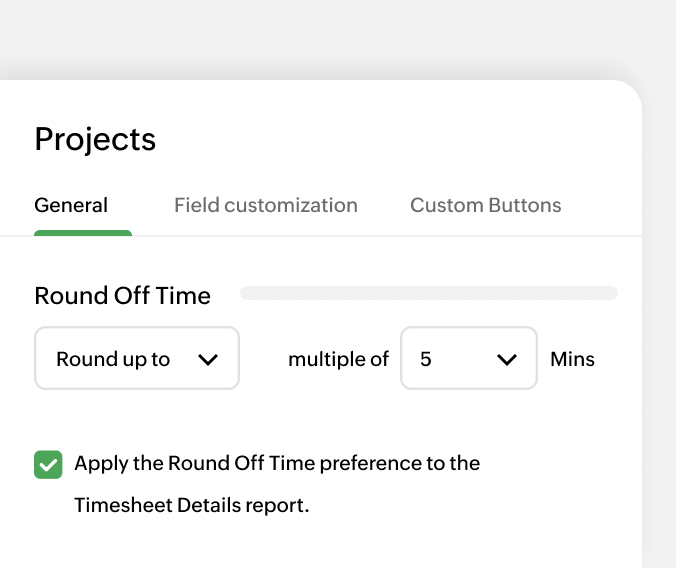The height and width of the screenshot is (568, 676).
Task: Go to the Custom Buttons tab
Action: 485,205
